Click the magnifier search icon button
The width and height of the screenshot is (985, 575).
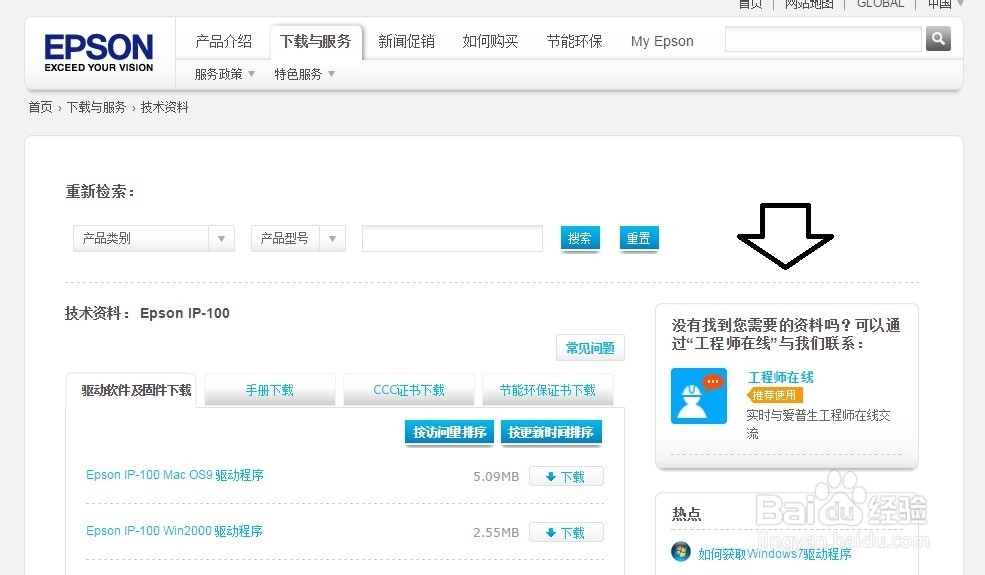(x=938, y=39)
